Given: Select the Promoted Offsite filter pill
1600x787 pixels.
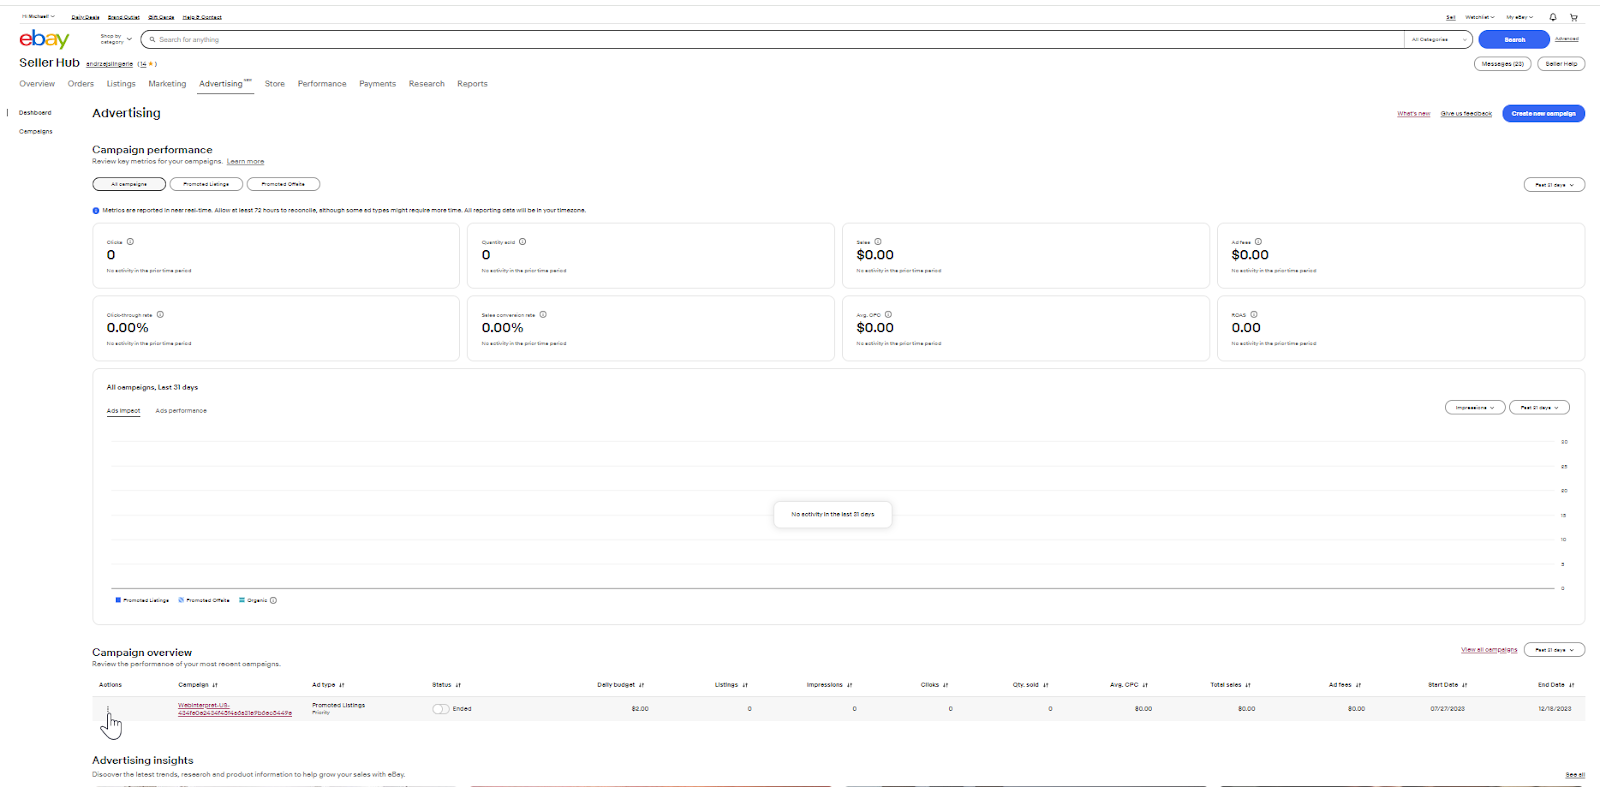Looking at the screenshot, I should [x=283, y=184].
